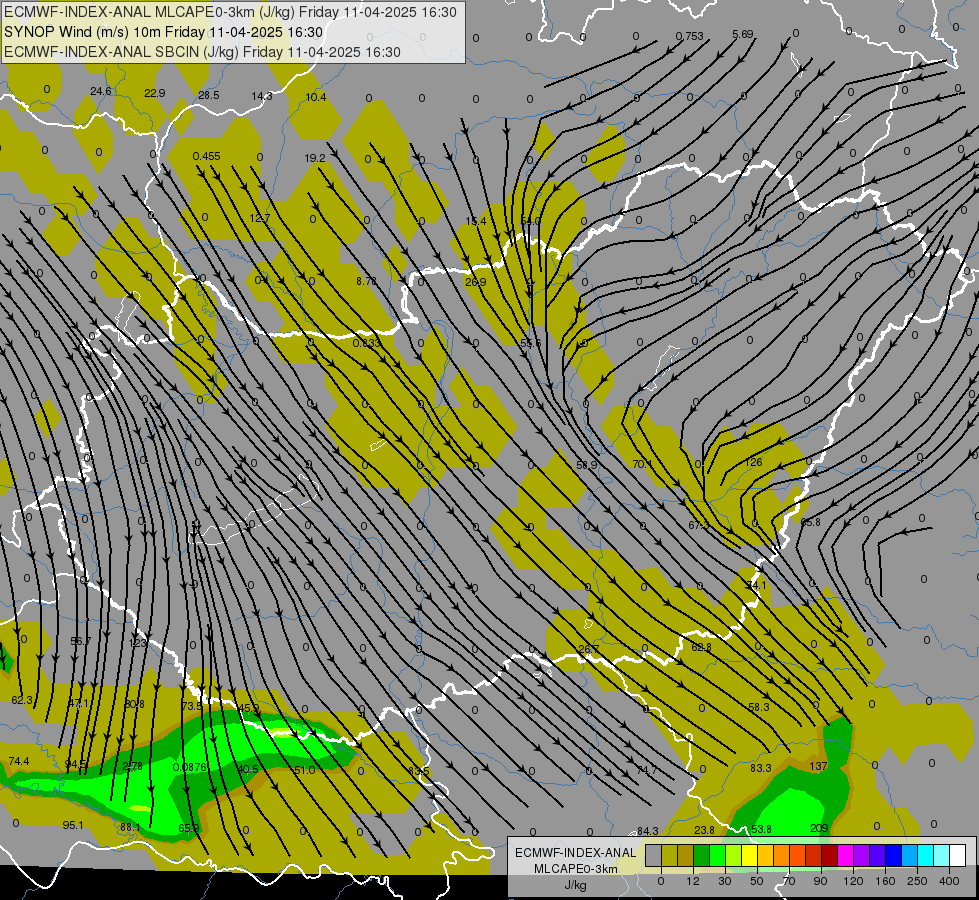Image resolution: width=979 pixels, height=900 pixels.
Task: Click the map value 22.9
Action: point(155,93)
